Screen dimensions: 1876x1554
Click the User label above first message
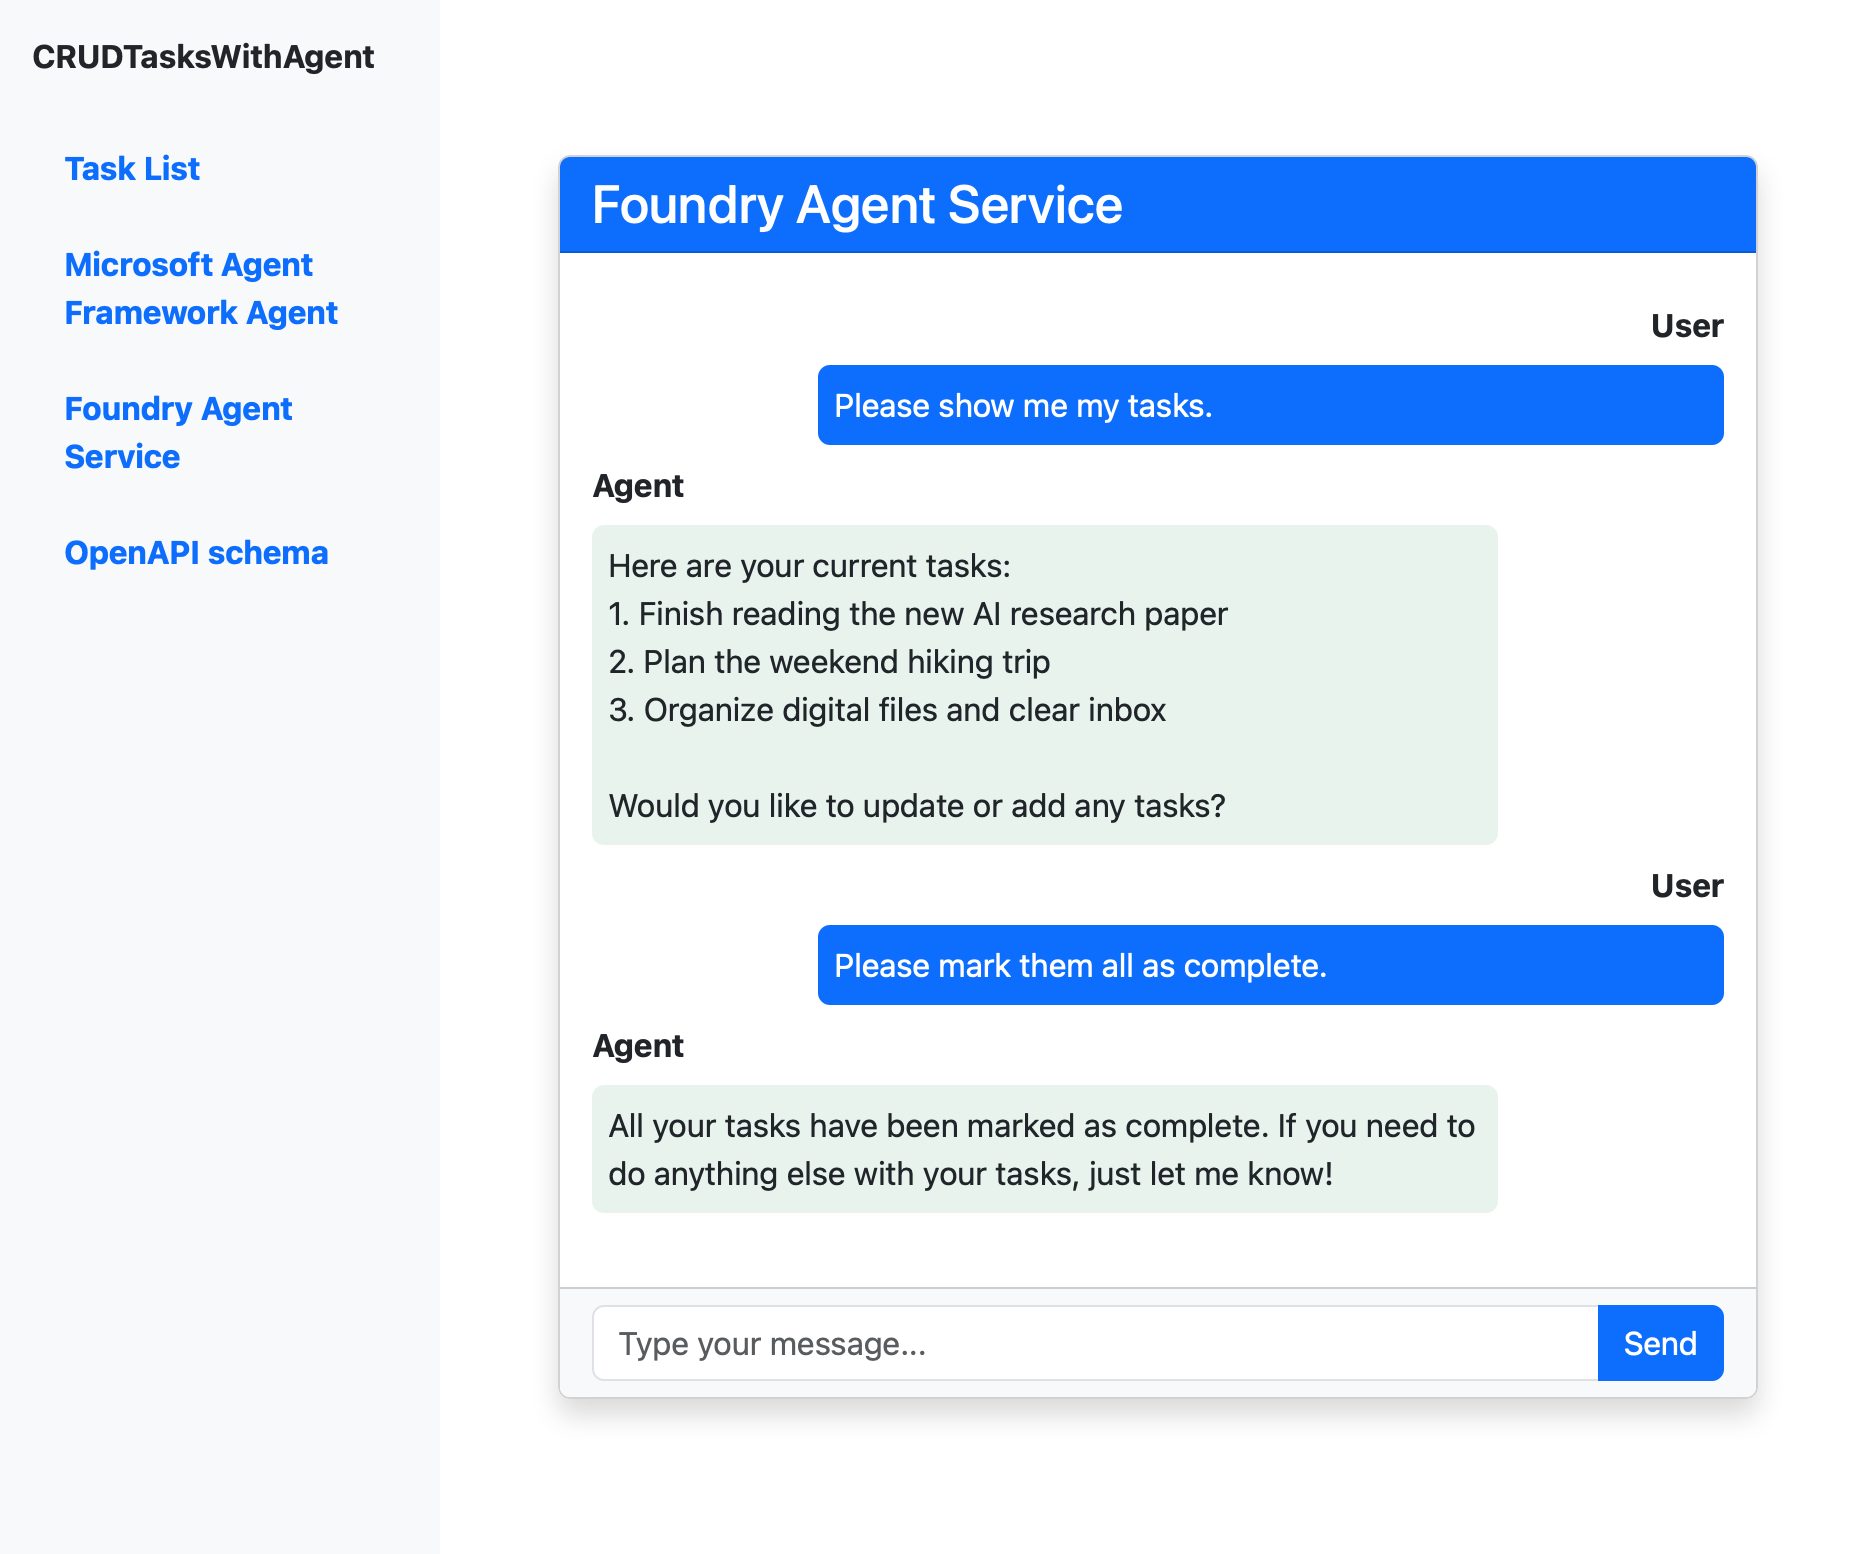1686,325
